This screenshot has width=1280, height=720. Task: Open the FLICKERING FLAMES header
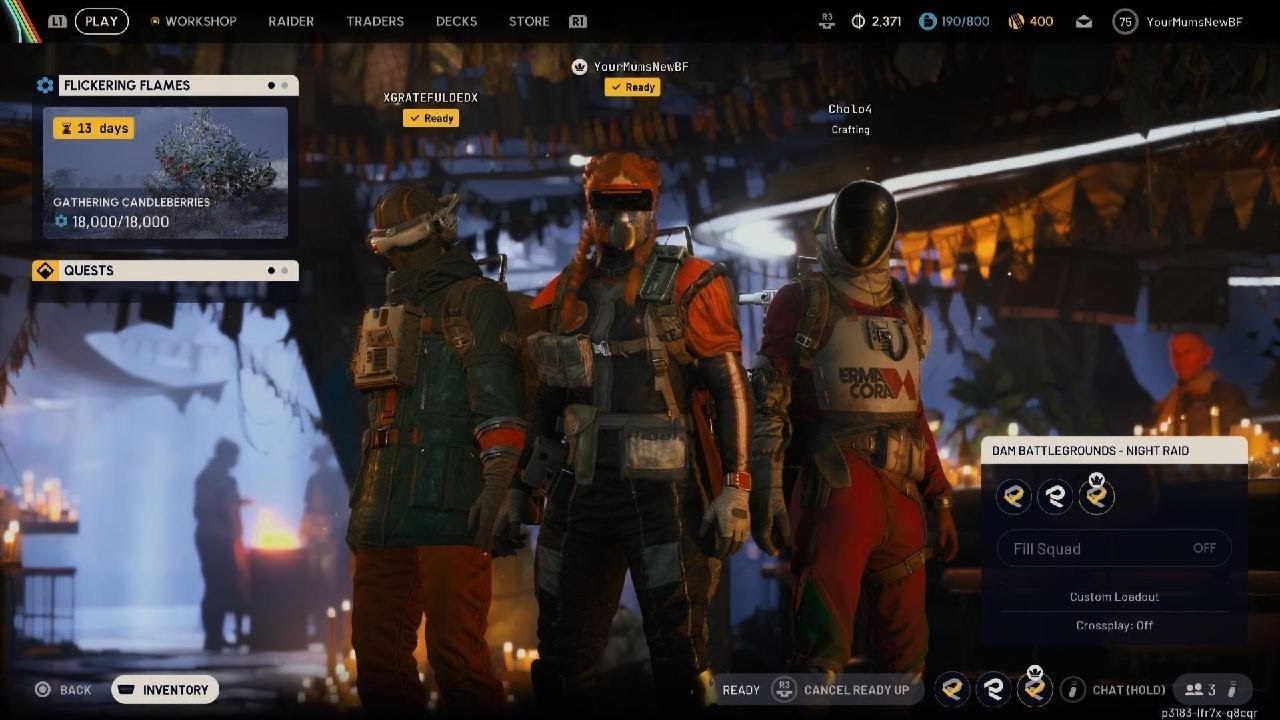(178, 86)
